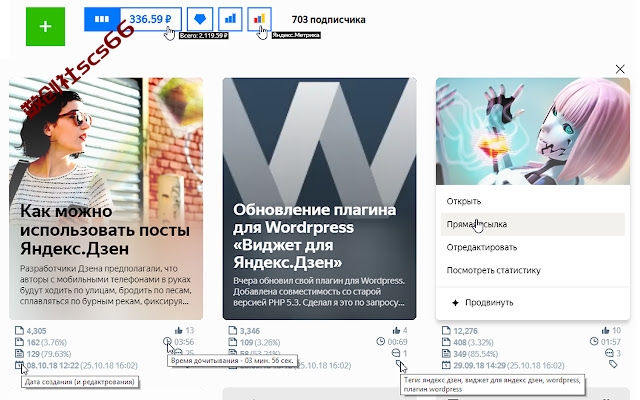Image resolution: width=640 pixels, height=400 pixels.
Task: Click the 336.59 ₽ balance button
Action: pyautogui.click(x=151, y=19)
